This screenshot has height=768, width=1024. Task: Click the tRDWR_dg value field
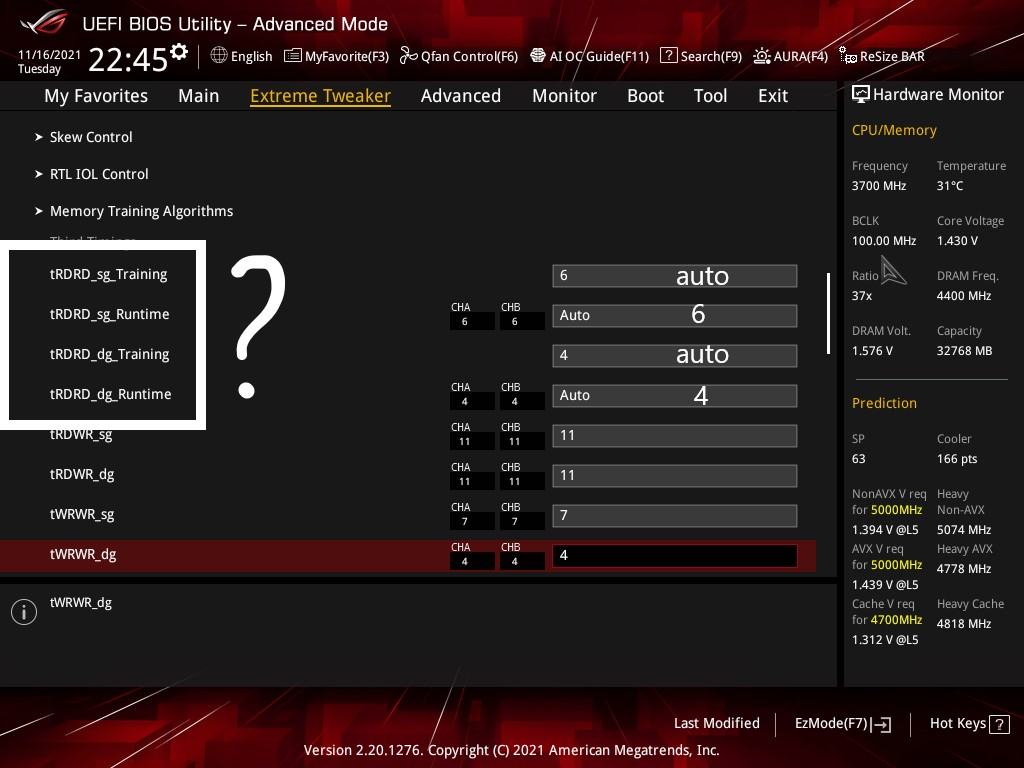(675, 475)
